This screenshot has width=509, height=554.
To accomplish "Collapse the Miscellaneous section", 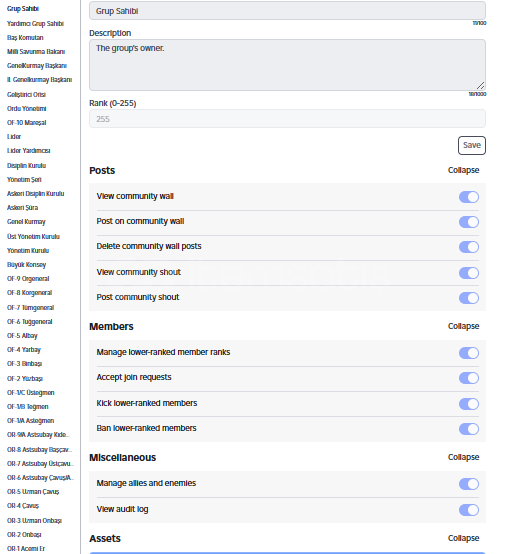I will [x=463, y=457].
